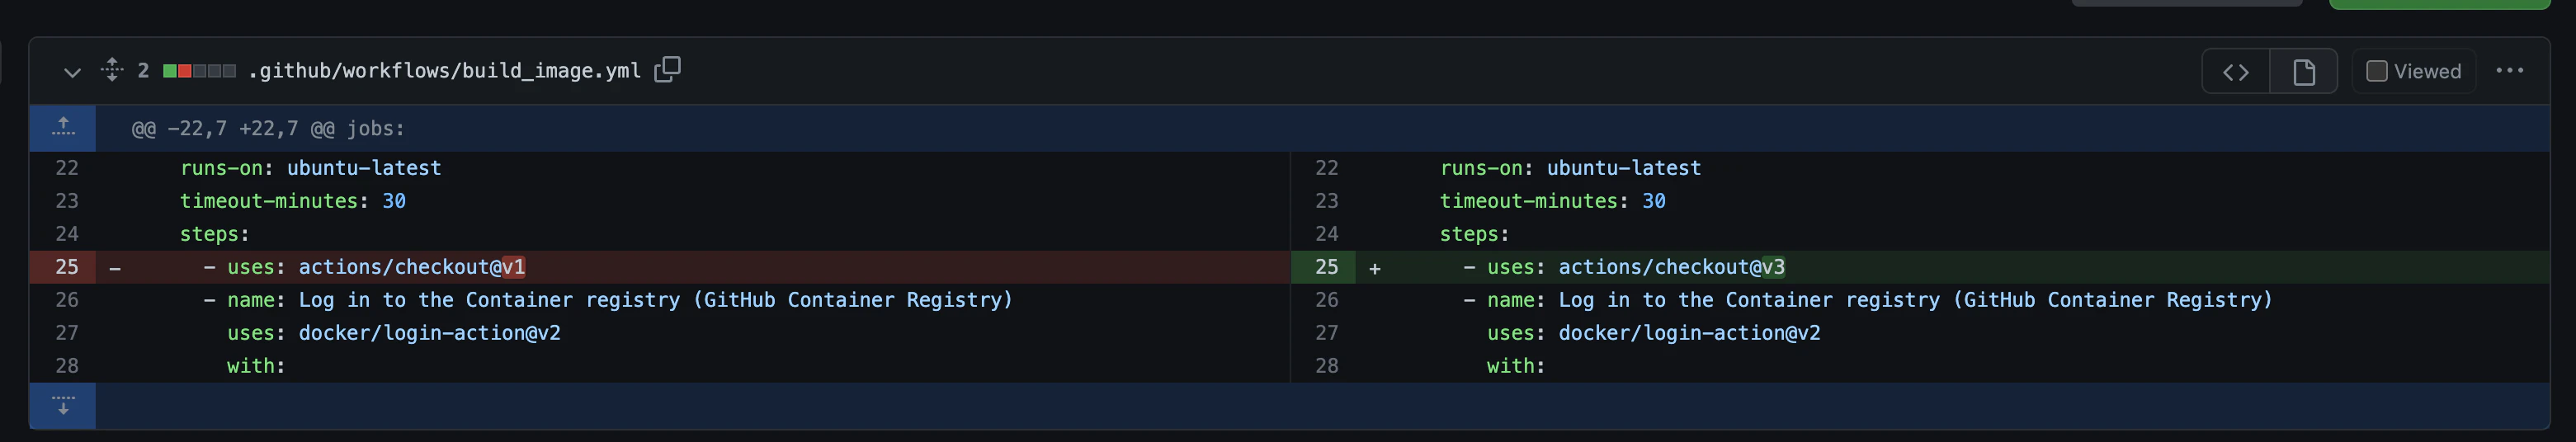Expand all lines of the diff

point(112,70)
